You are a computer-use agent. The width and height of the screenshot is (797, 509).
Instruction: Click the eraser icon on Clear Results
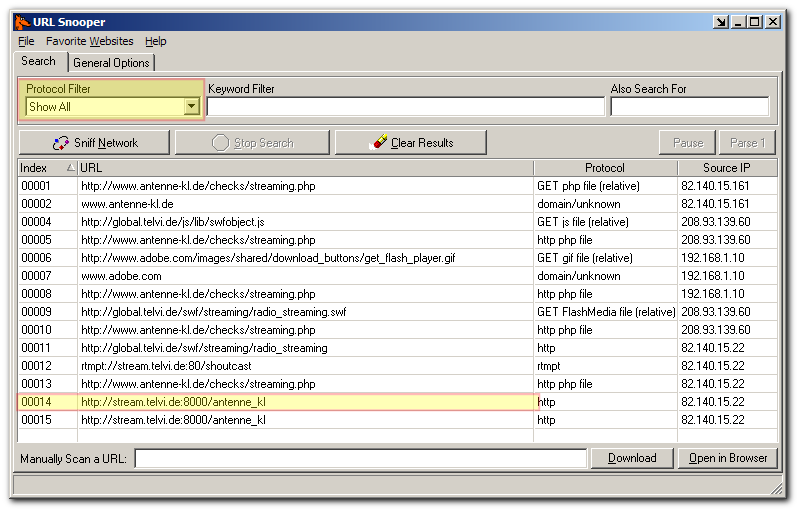click(x=378, y=142)
